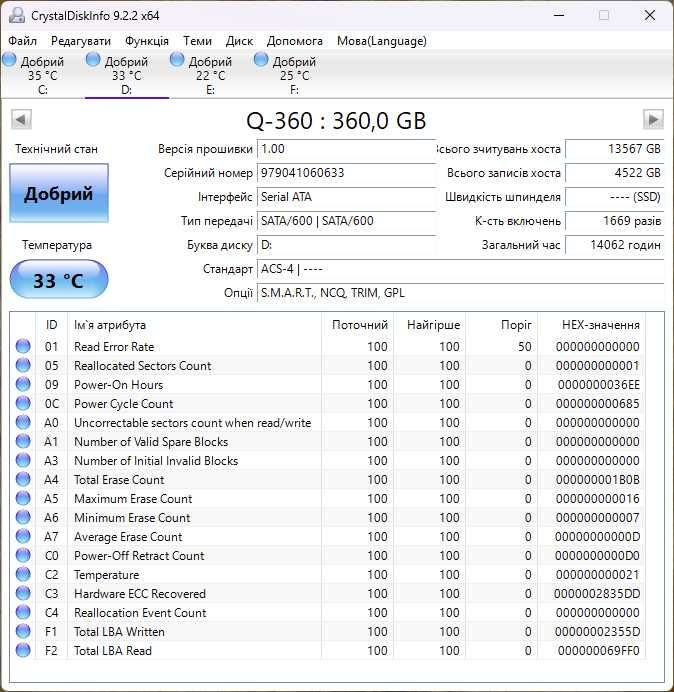The image size is (674, 692).
Task: Click the interface field Serial ATA
Action: [346, 196]
